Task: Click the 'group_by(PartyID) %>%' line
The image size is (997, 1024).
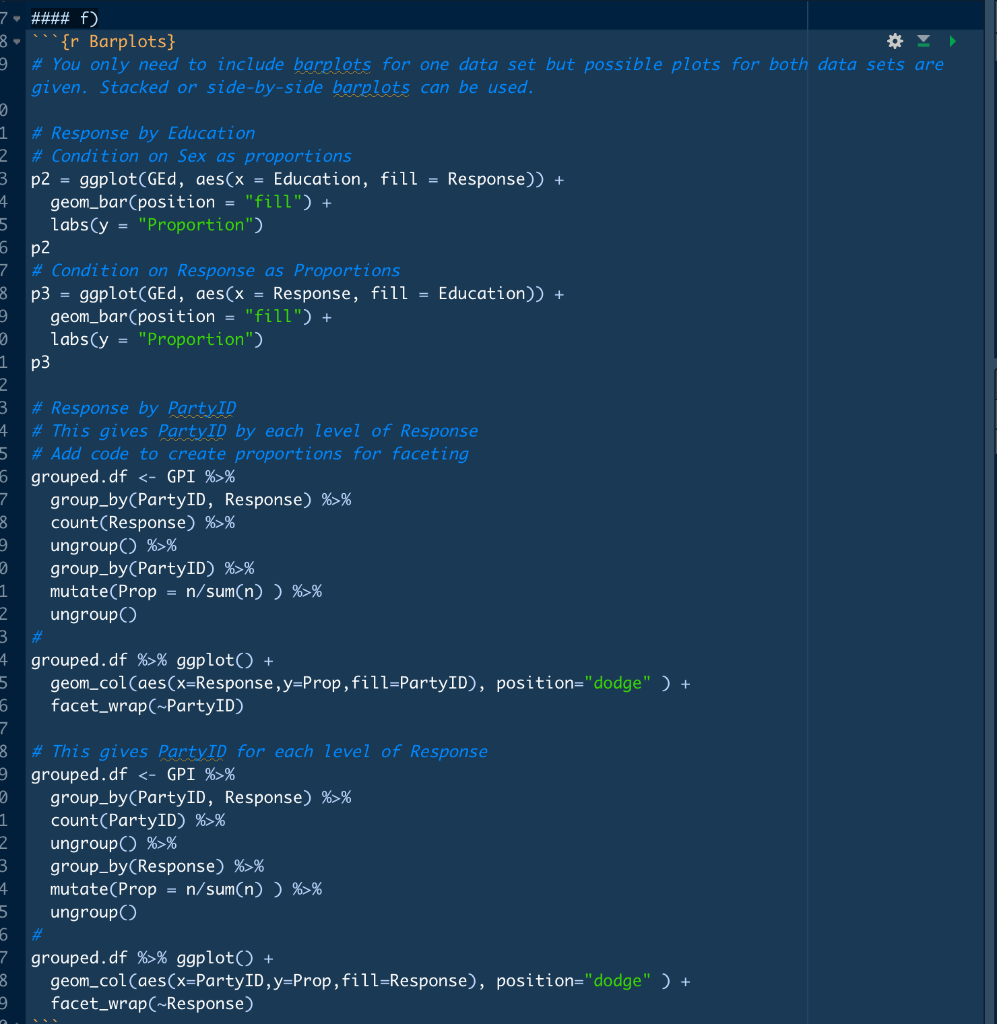Action: pos(152,569)
